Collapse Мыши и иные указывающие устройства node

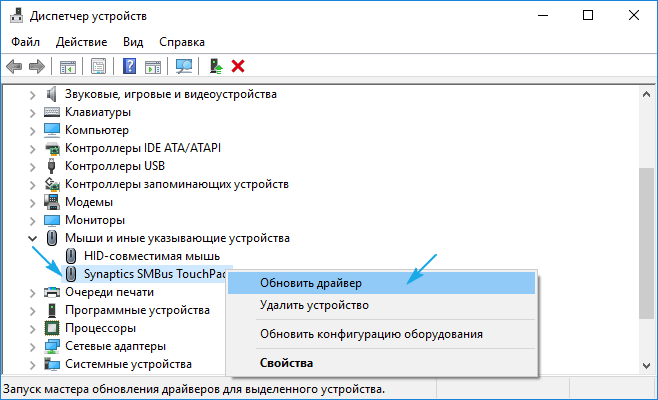click(x=32, y=239)
